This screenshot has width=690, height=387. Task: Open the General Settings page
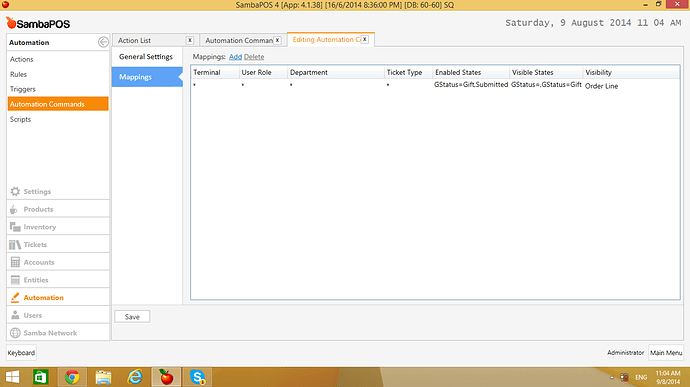pos(146,57)
